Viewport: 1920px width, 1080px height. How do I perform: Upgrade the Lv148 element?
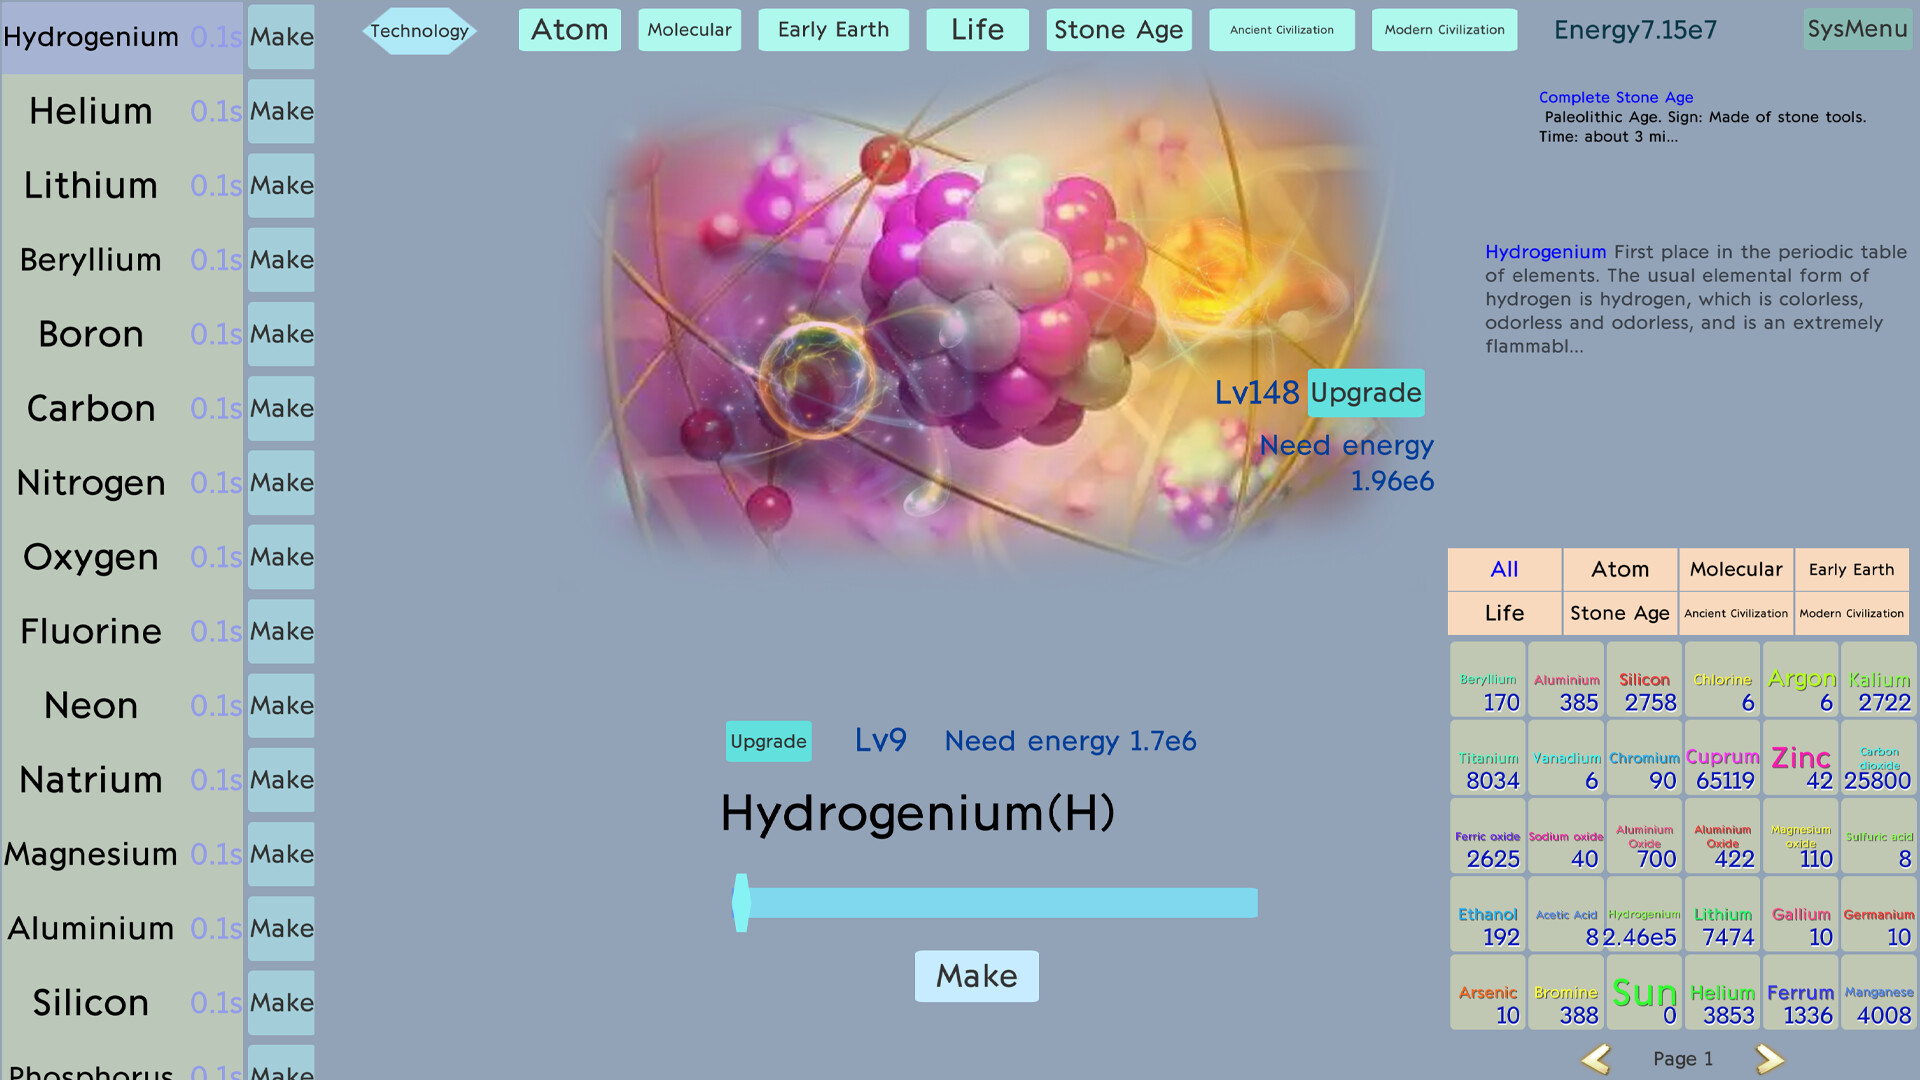pos(1366,393)
